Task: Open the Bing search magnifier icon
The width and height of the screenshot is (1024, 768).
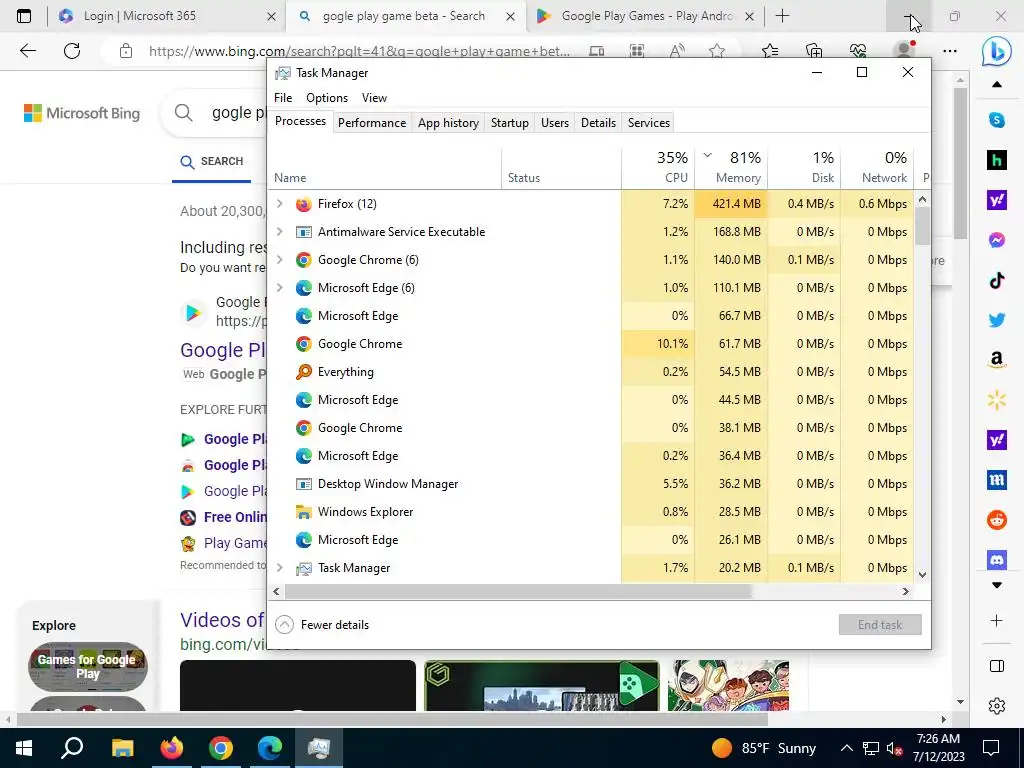Action: coord(184,113)
